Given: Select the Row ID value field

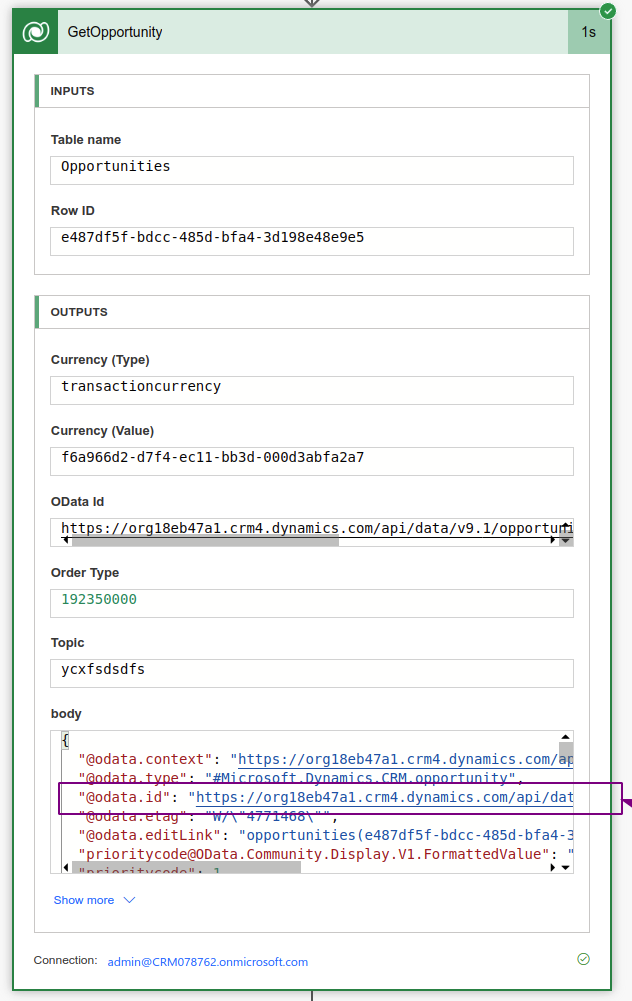Looking at the screenshot, I should pos(311,241).
